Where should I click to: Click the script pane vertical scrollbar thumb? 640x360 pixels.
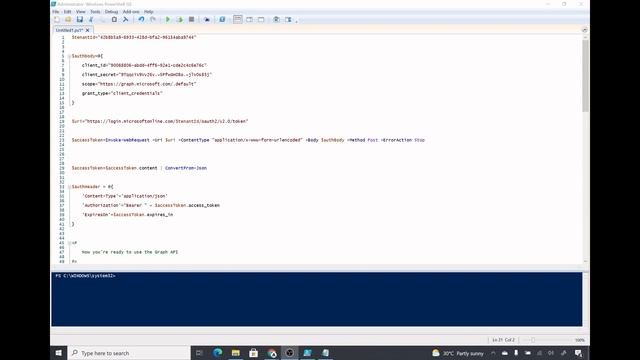point(585,76)
